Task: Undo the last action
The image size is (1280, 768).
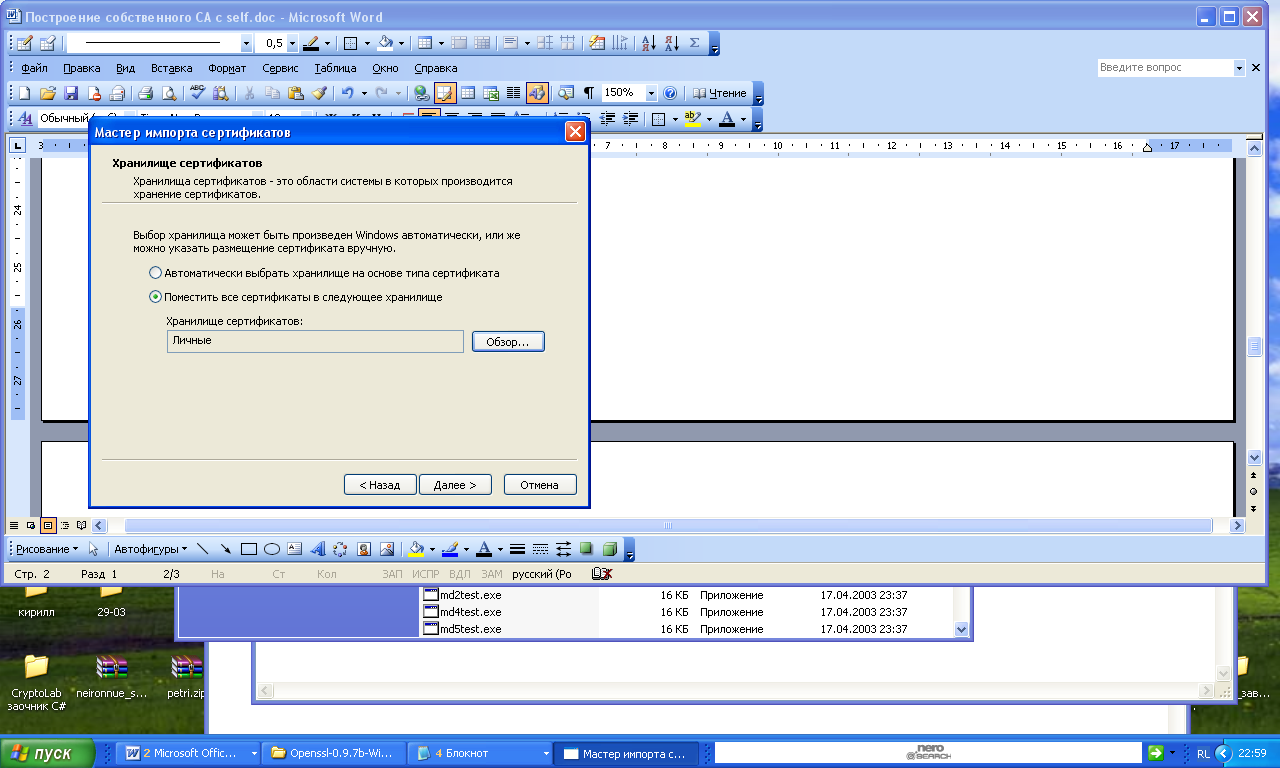Action: 347,93
